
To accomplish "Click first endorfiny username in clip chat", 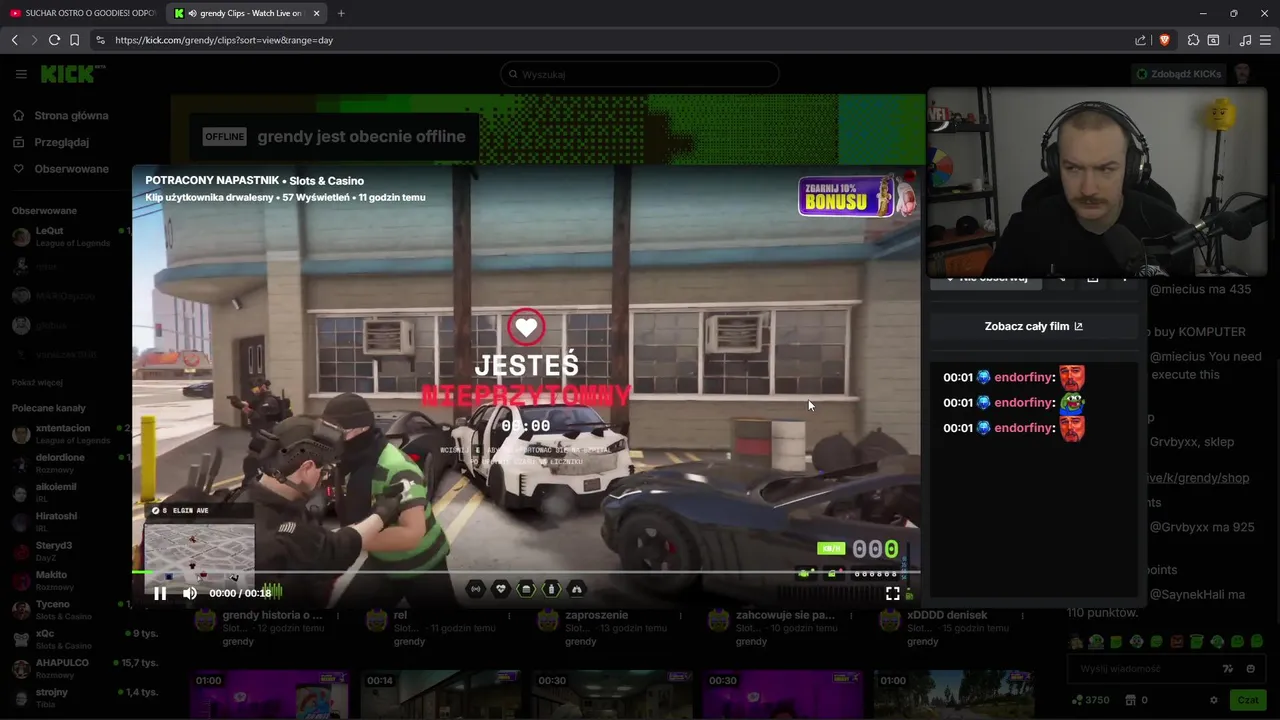I will click(x=1024, y=377).
